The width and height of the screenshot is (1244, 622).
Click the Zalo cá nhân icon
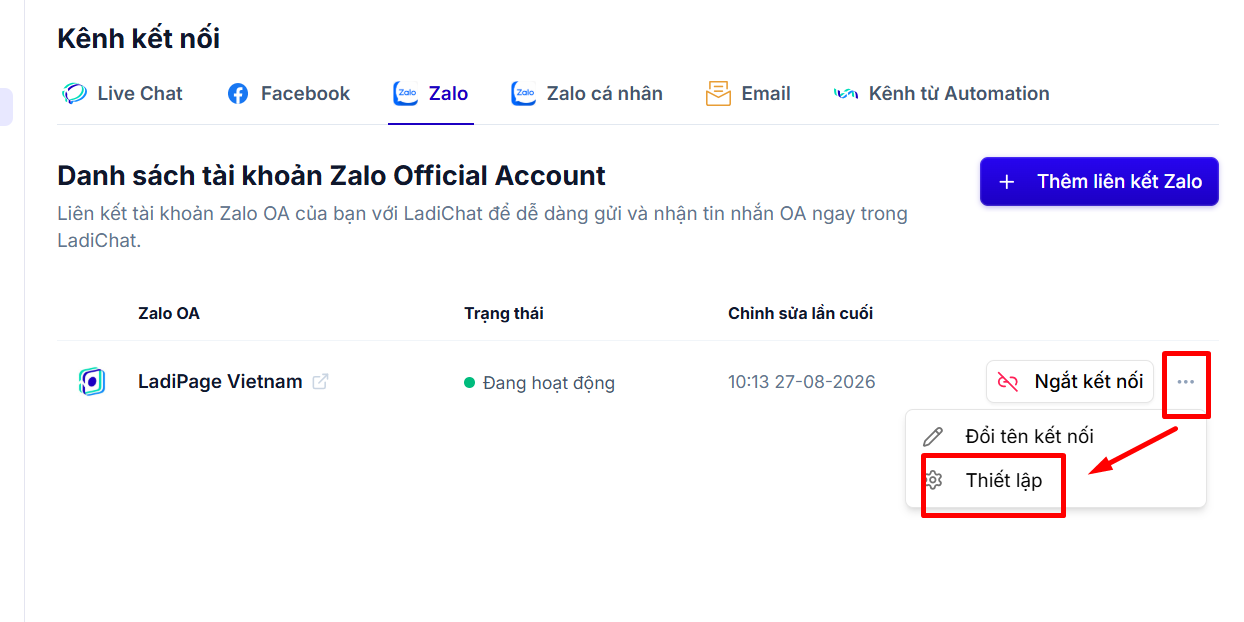523,94
